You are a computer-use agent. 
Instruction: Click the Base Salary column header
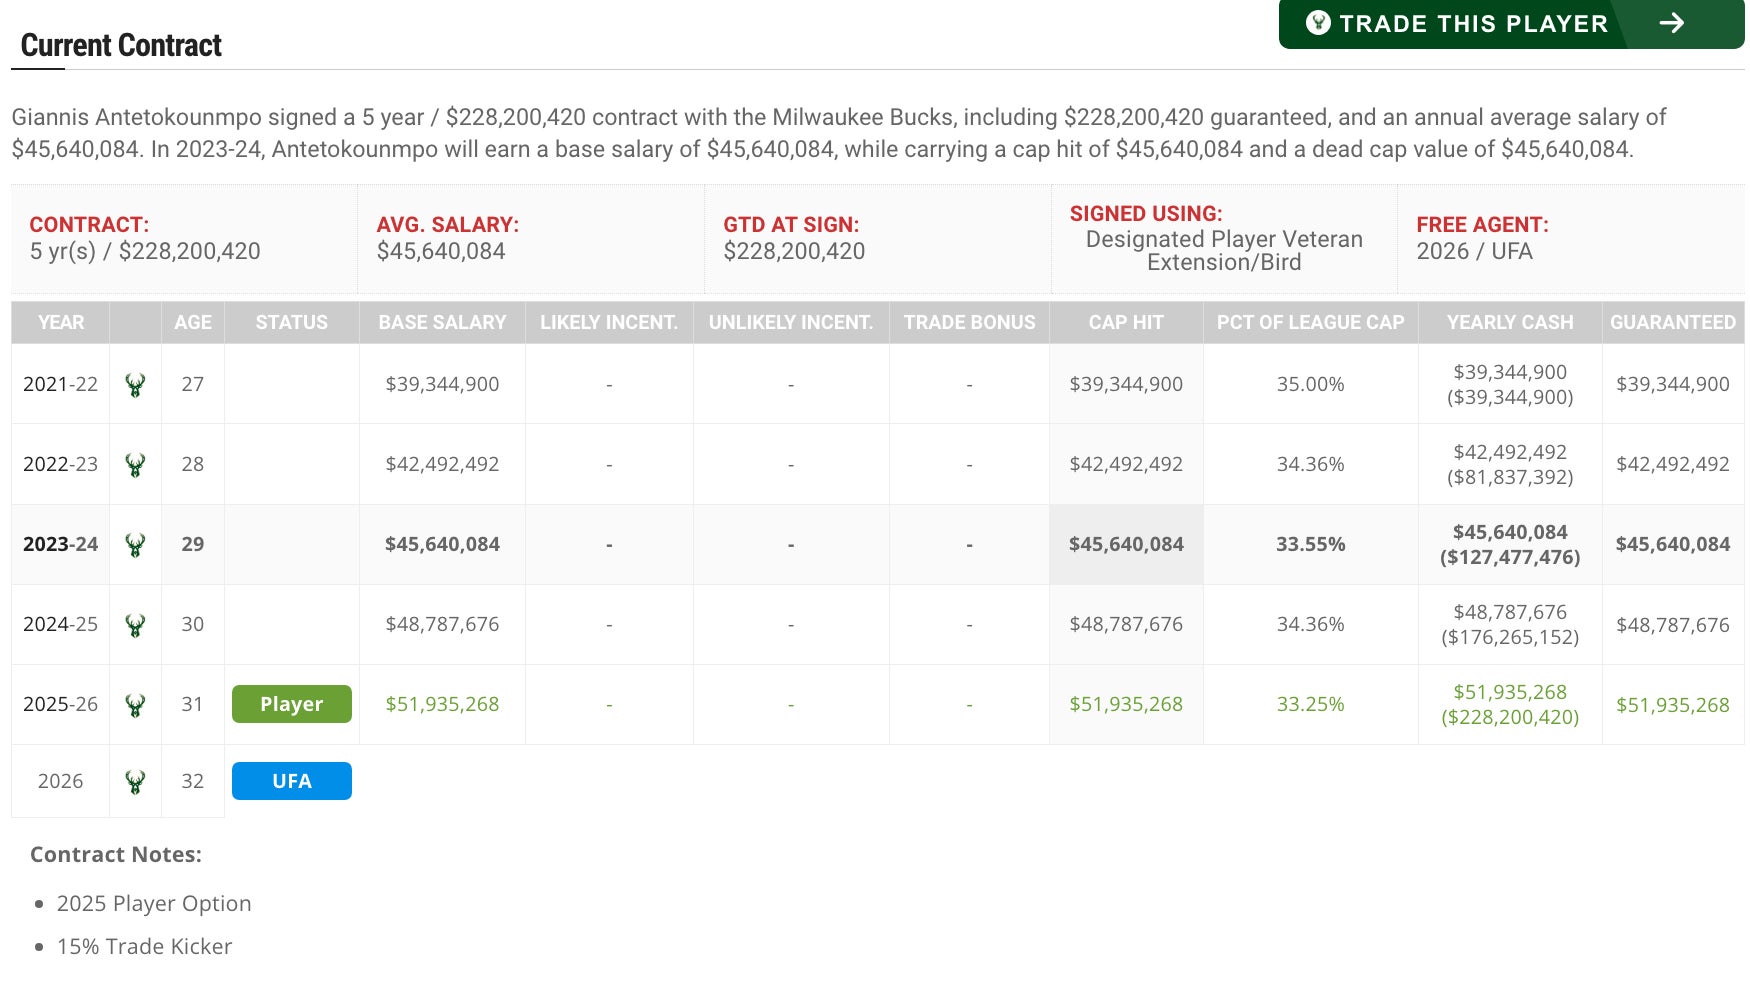pos(442,322)
